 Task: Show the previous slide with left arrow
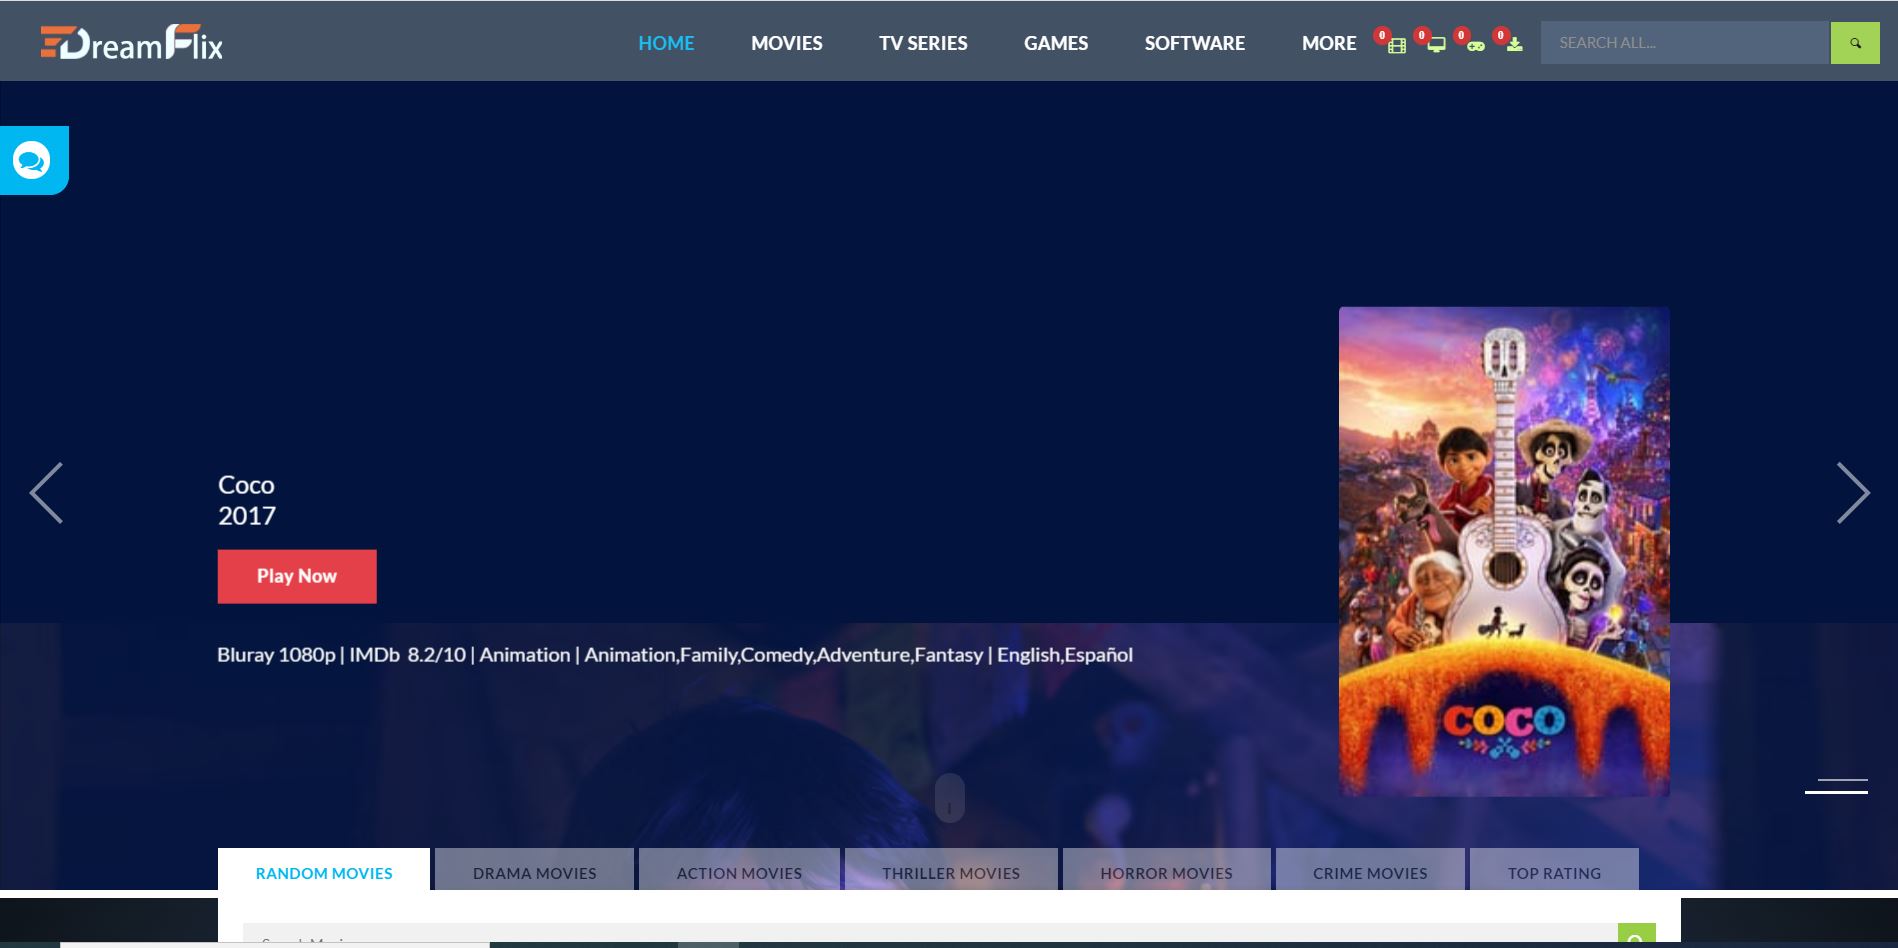[46, 493]
